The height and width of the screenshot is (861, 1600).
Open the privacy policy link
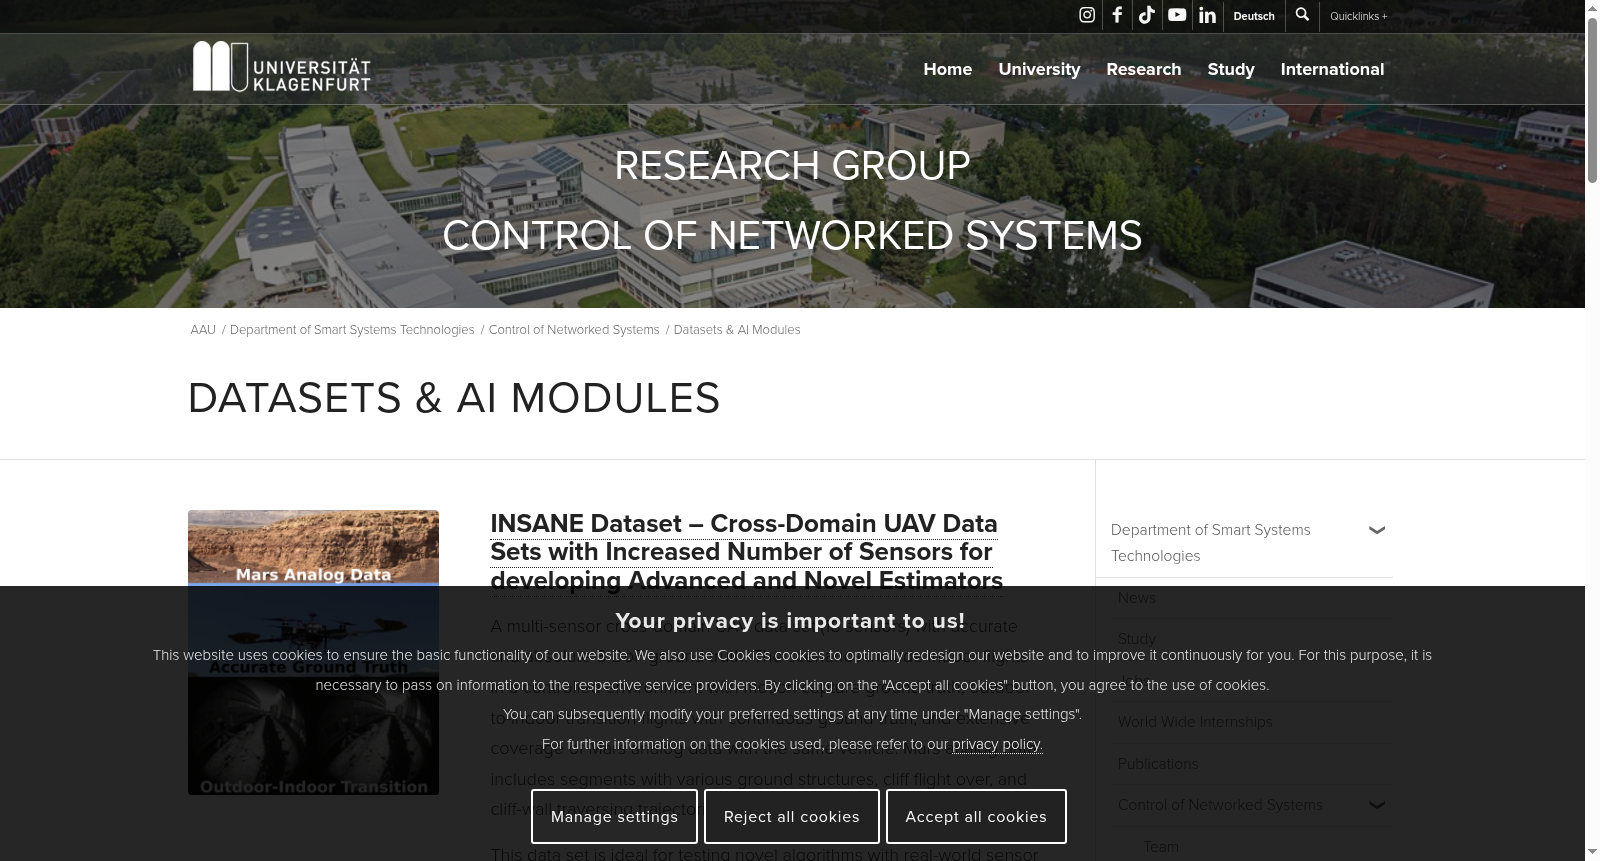[x=997, y=744]
